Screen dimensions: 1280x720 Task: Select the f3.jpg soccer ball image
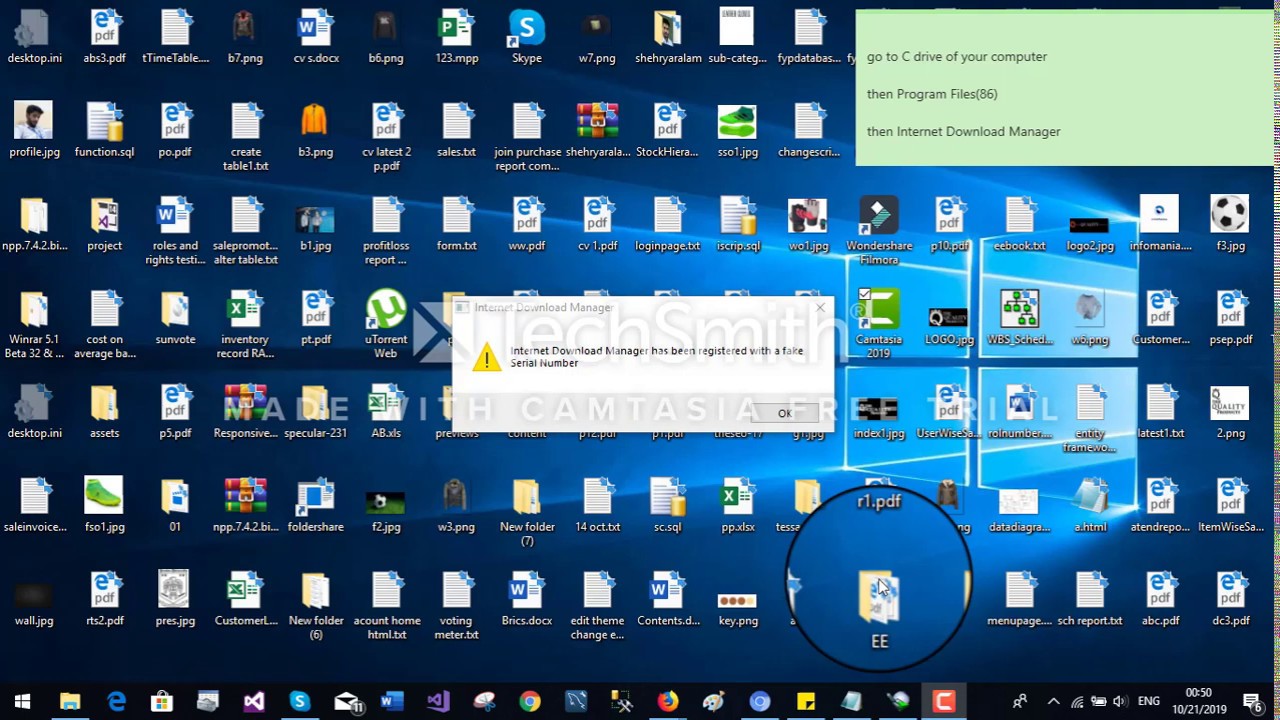1230,224
